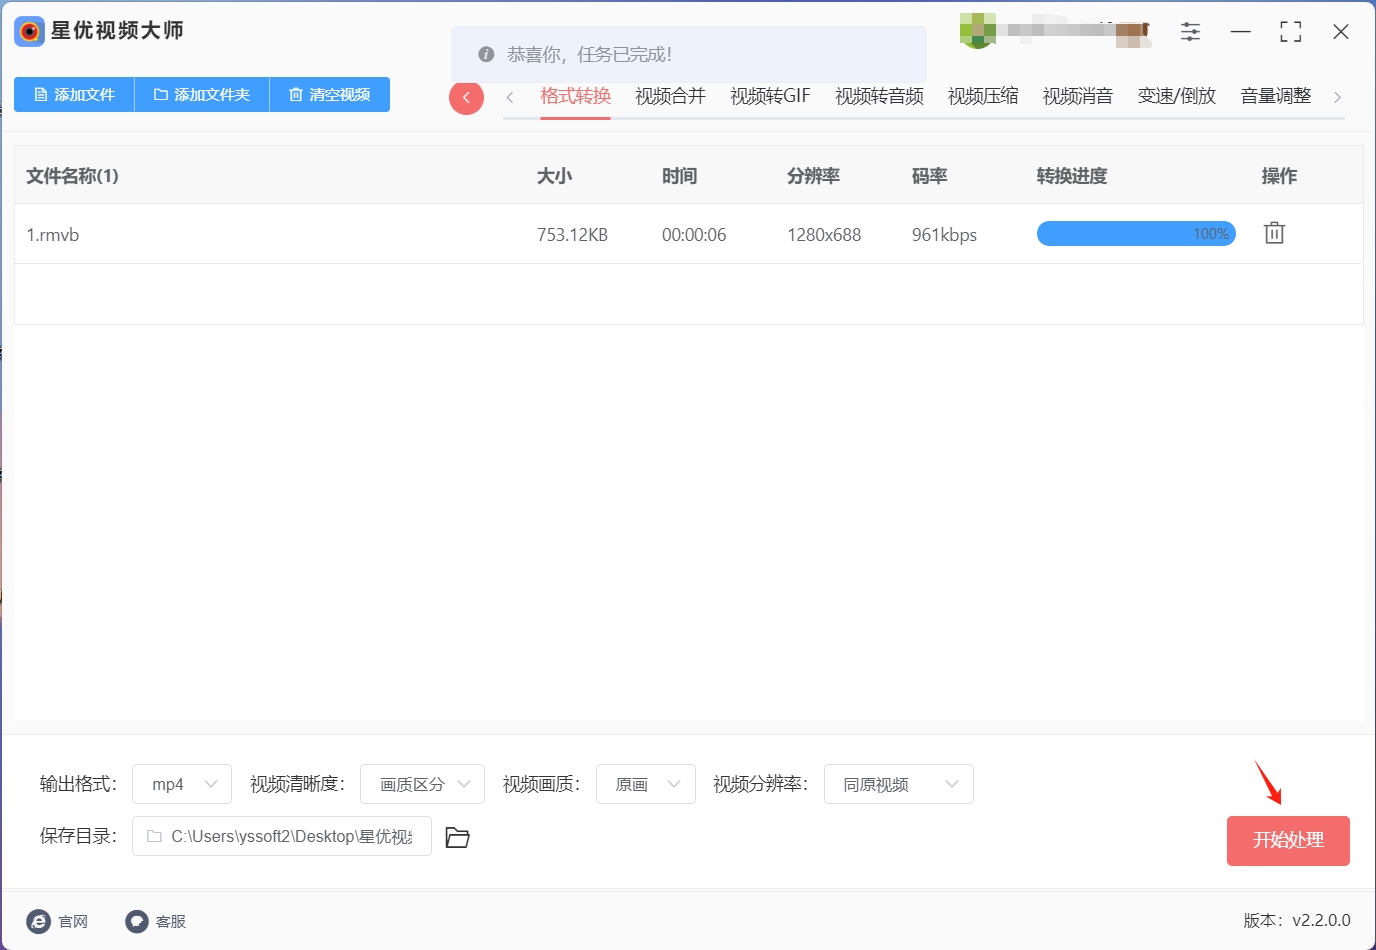Open 官网 website icon link
The width and height of the screenshot is (1376, 950).
(39, 921)
